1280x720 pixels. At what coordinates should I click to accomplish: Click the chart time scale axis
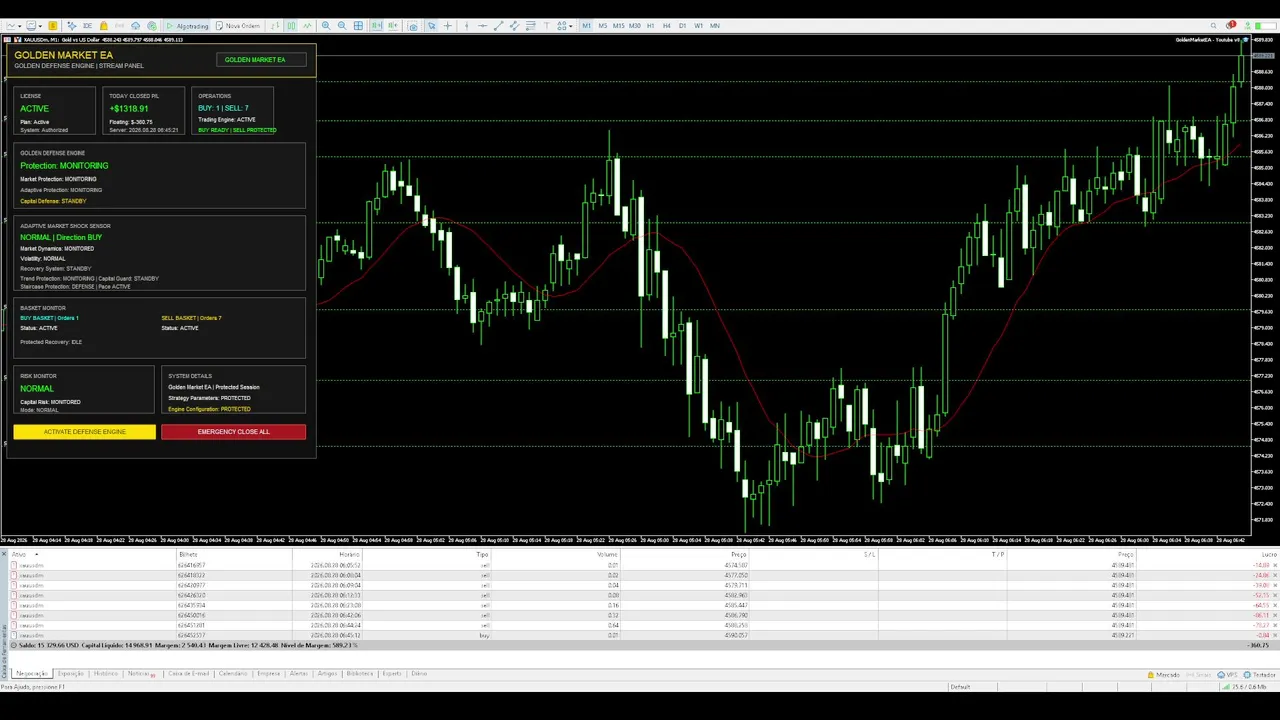tap(625, 540)
